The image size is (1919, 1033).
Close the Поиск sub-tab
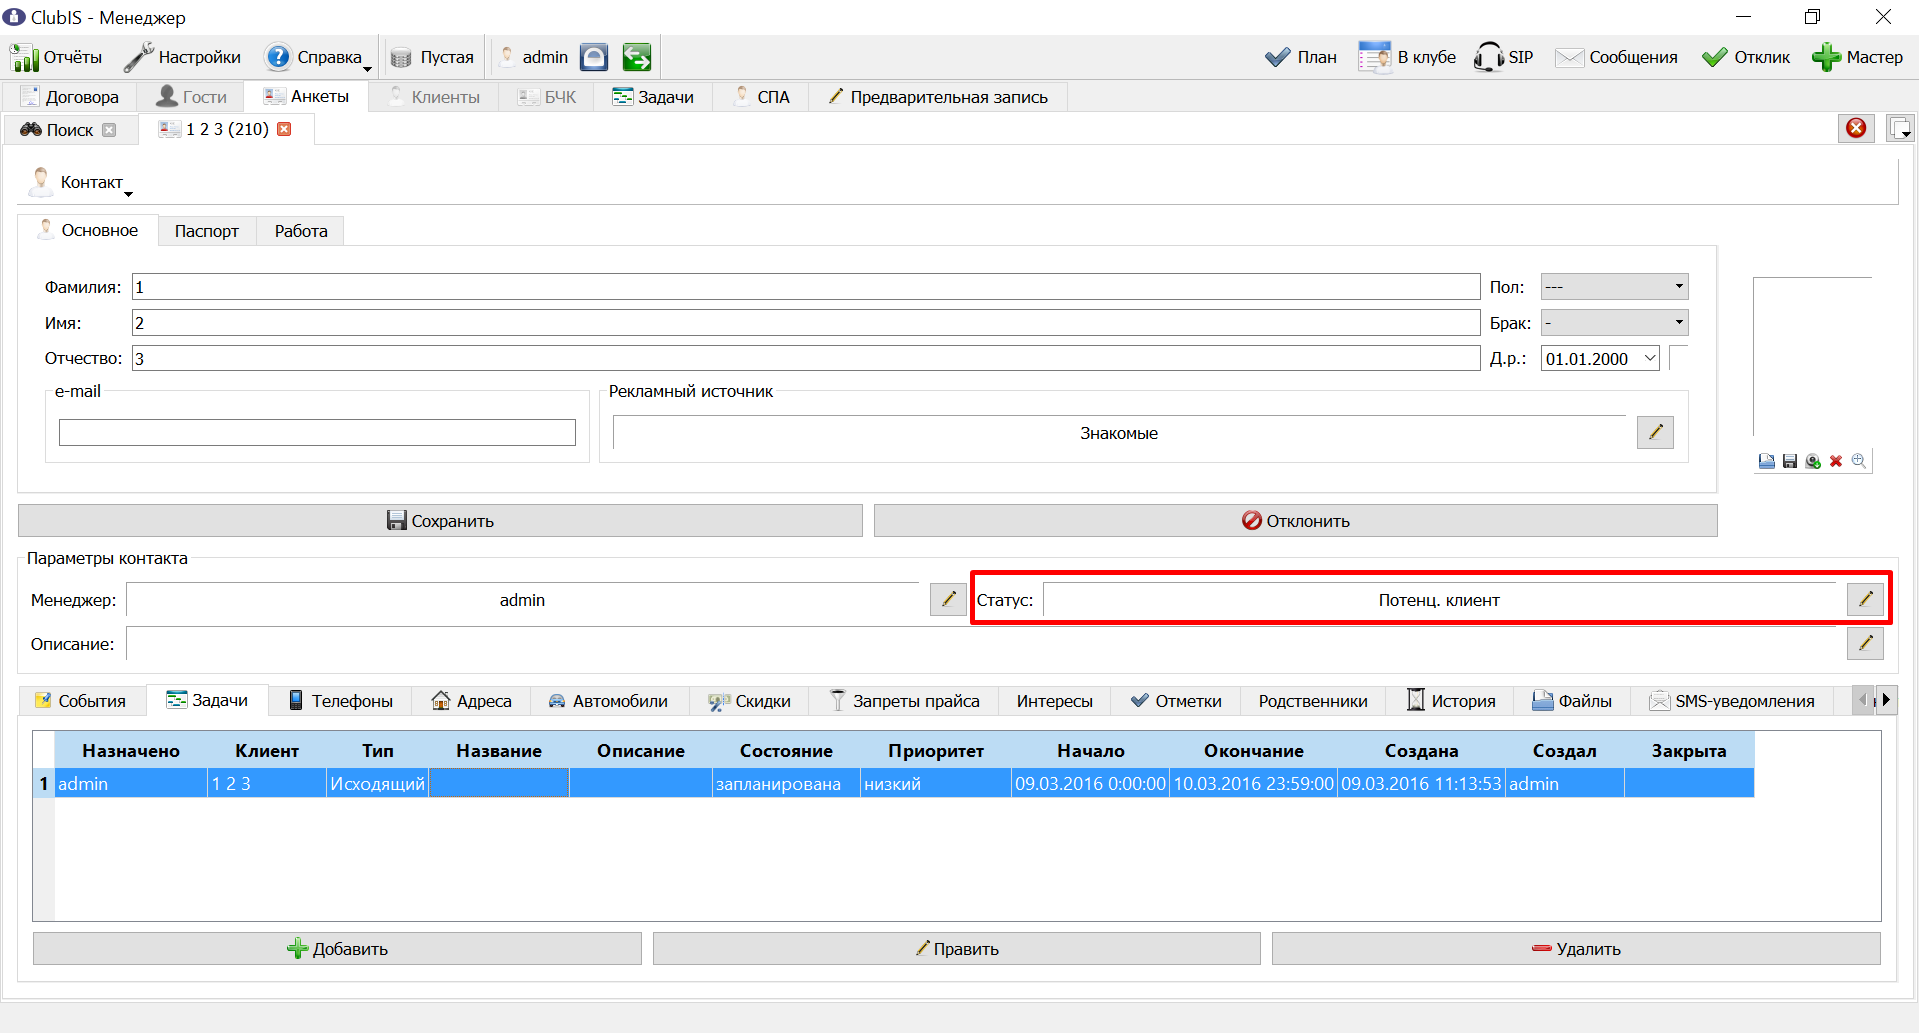[109, 130]
